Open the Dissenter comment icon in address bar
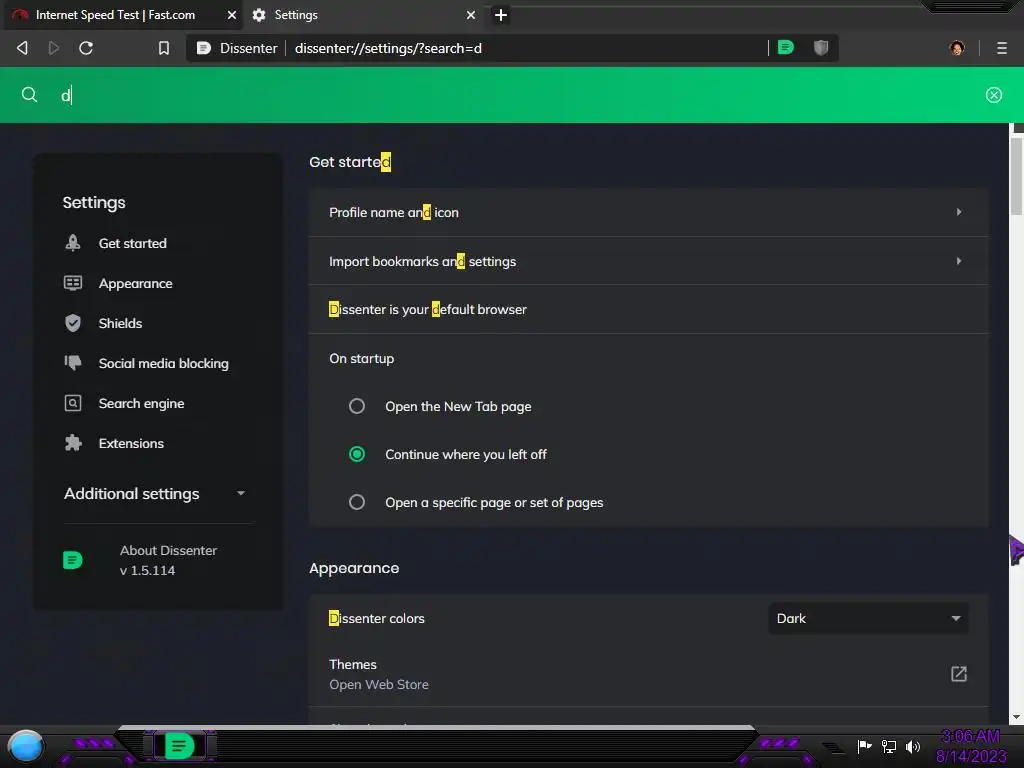1024x768 pixels. [x=786, y=48]
